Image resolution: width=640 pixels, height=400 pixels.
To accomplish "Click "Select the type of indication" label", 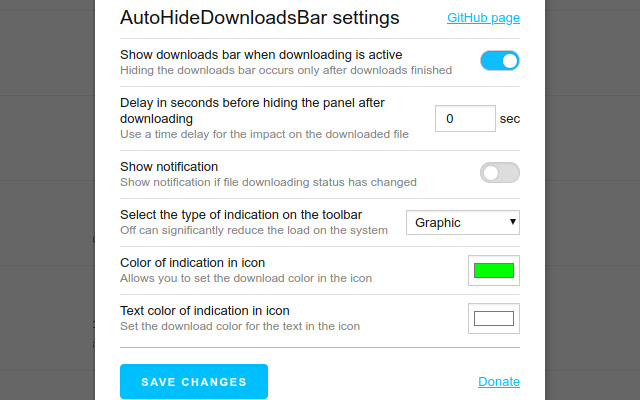I will coord(240,214).
